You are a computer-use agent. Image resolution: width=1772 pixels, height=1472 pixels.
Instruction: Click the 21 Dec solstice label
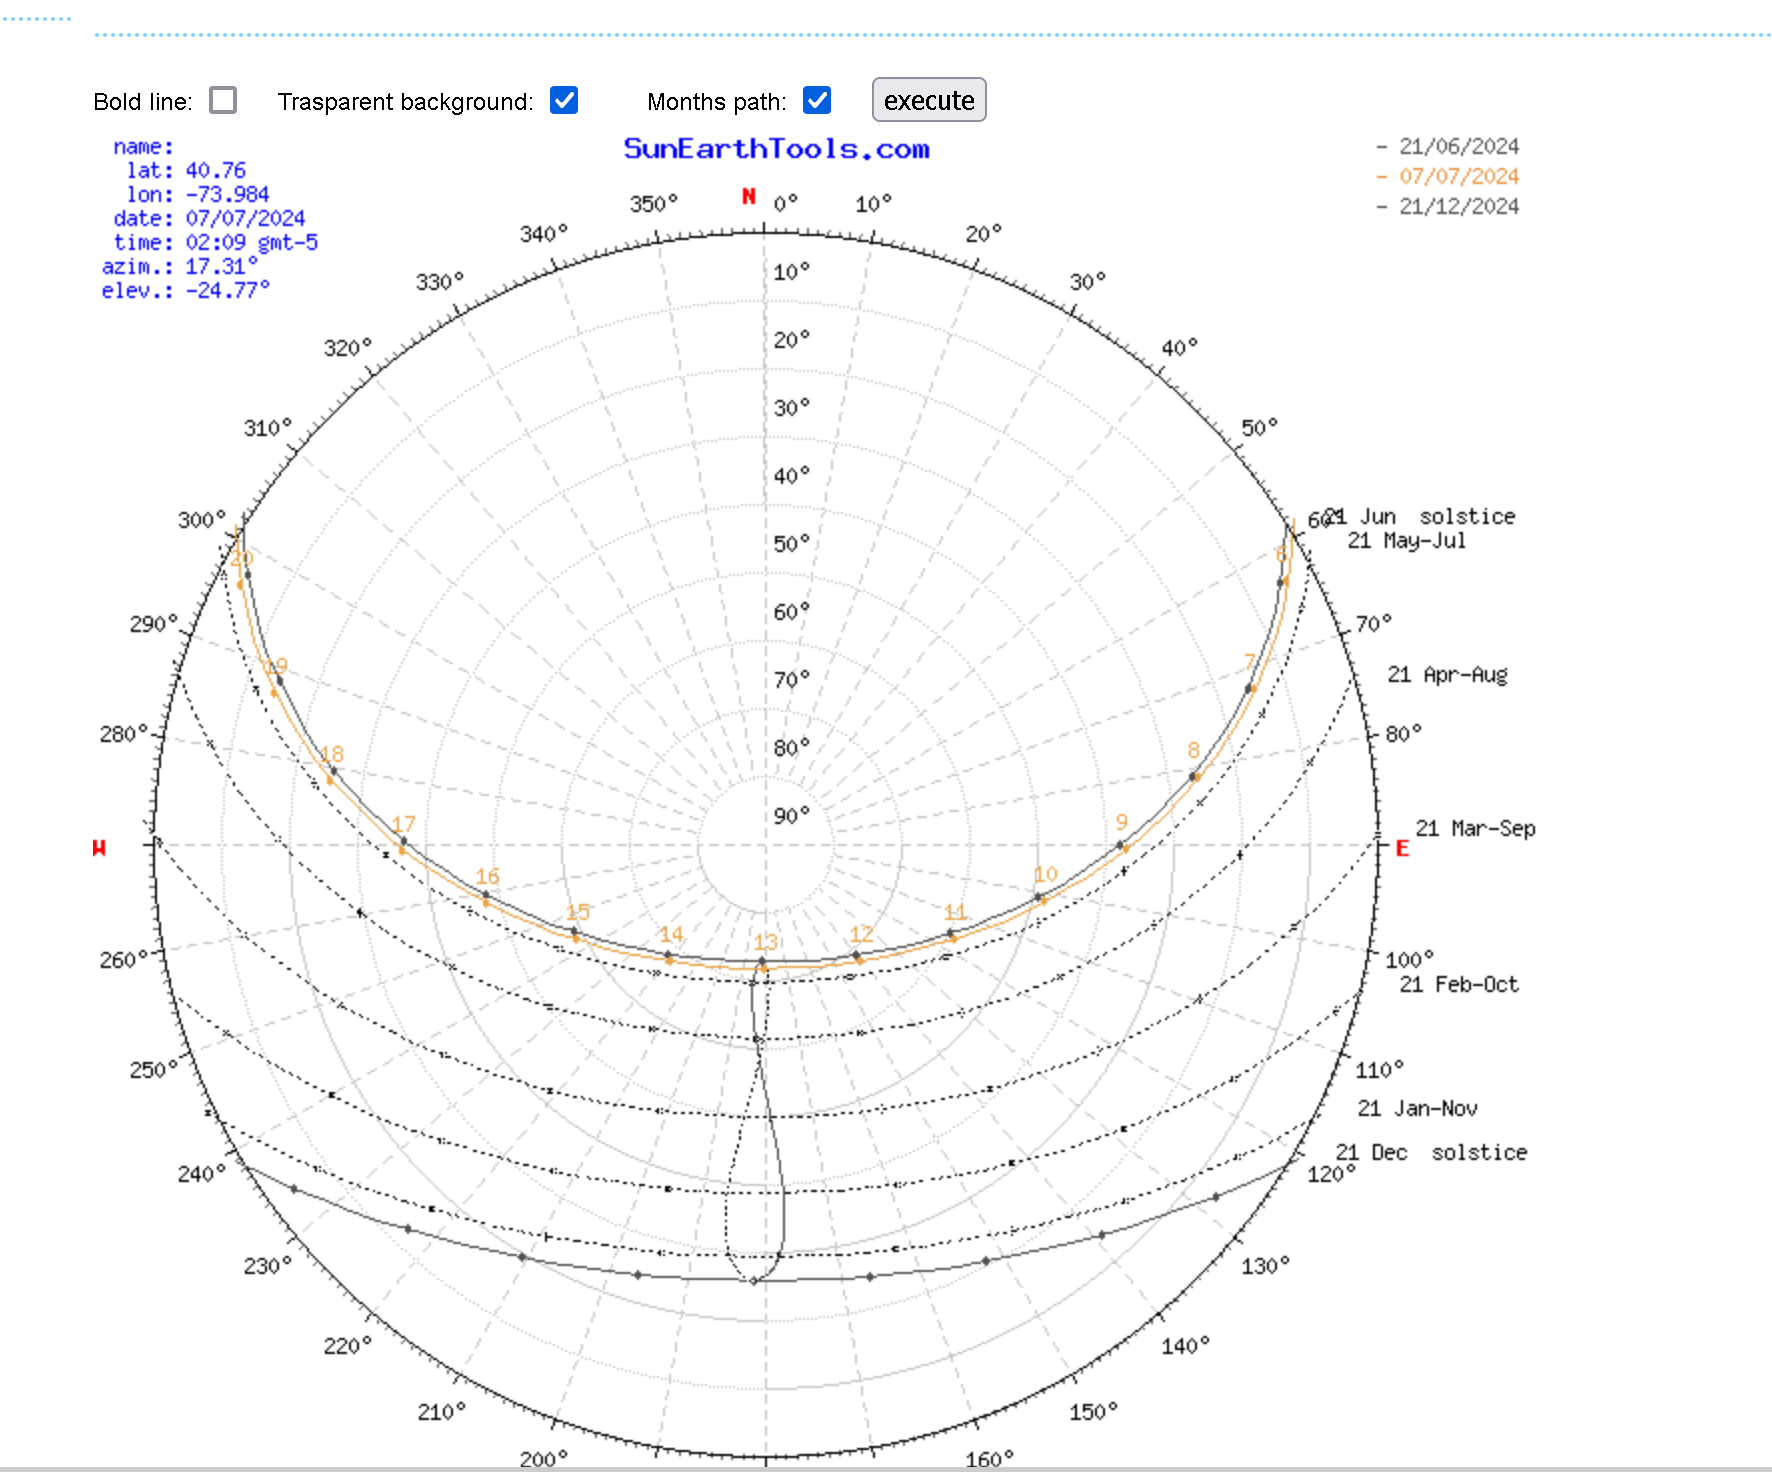point(1431,1152)
